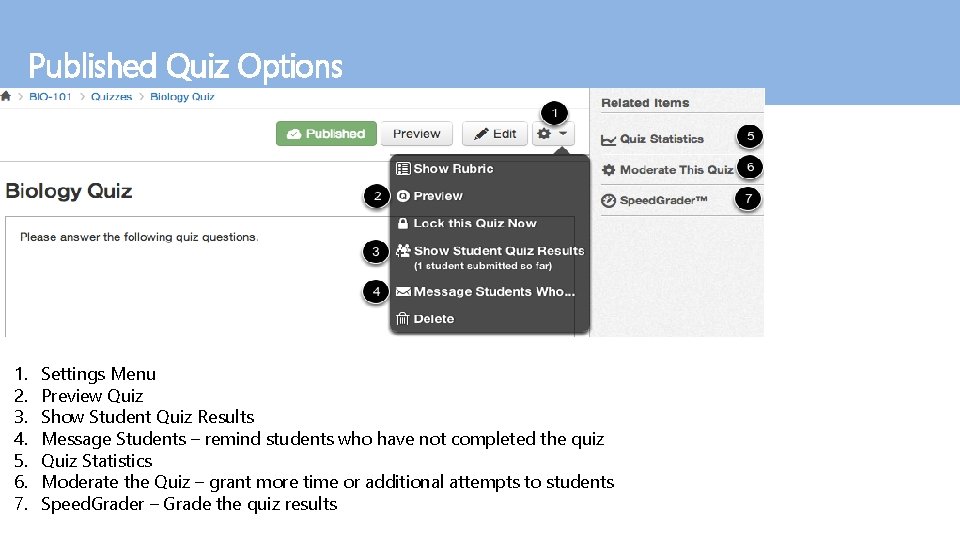Open Show Student Quiz Results

point(498,251)
